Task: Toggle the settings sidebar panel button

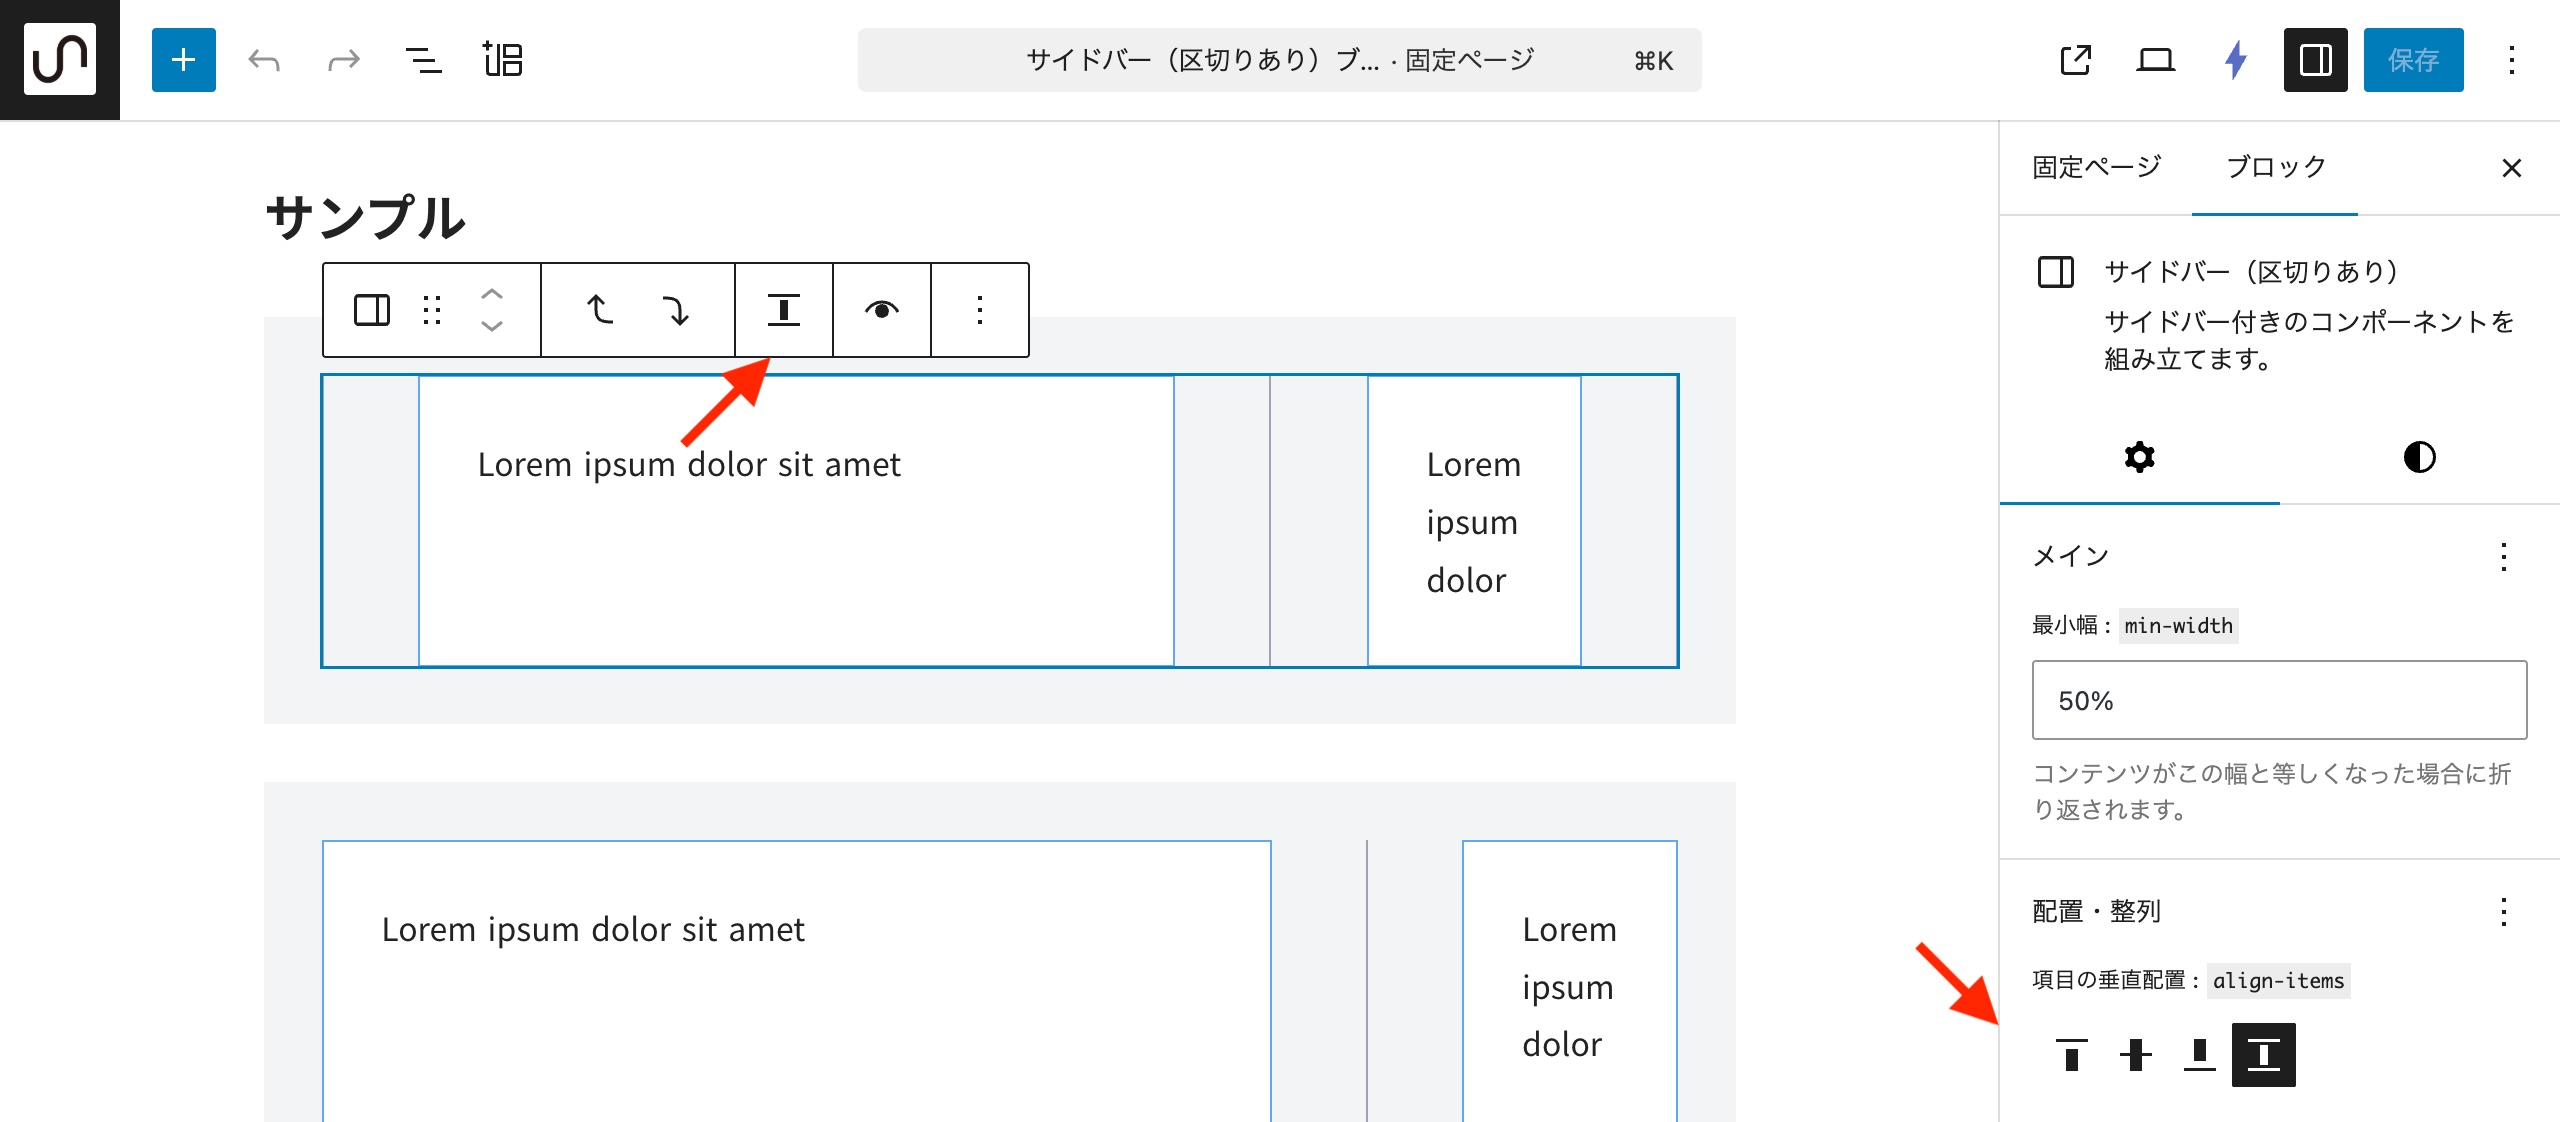Action: [x=2315, y=60]
